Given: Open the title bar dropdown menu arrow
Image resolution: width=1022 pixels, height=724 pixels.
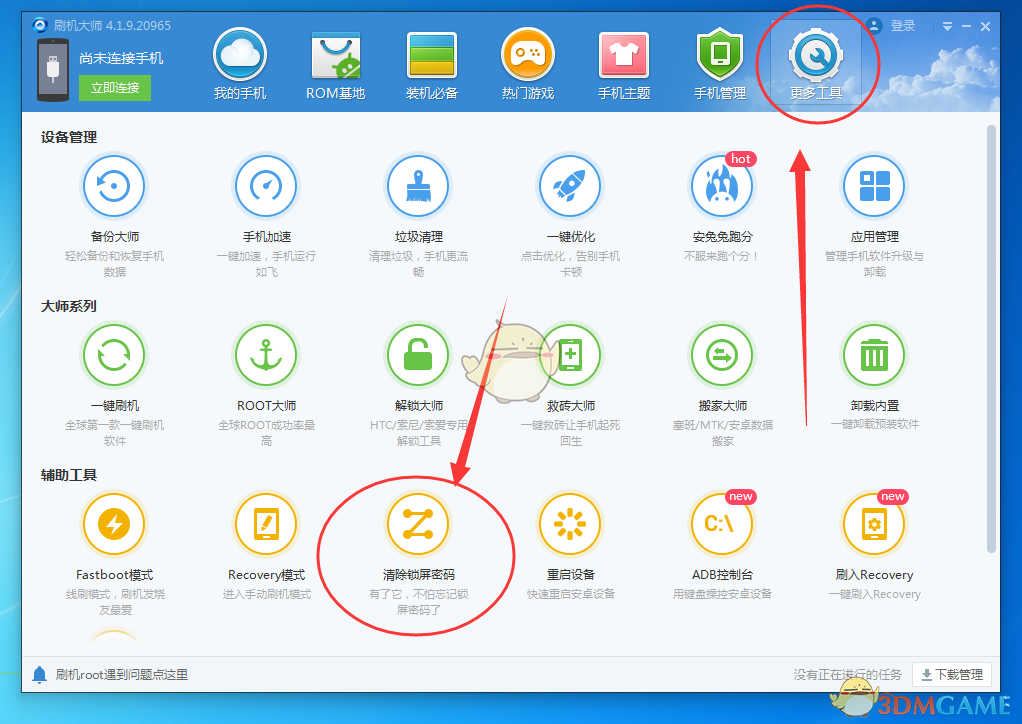Looking at the screenshot, I should (947, 27).
